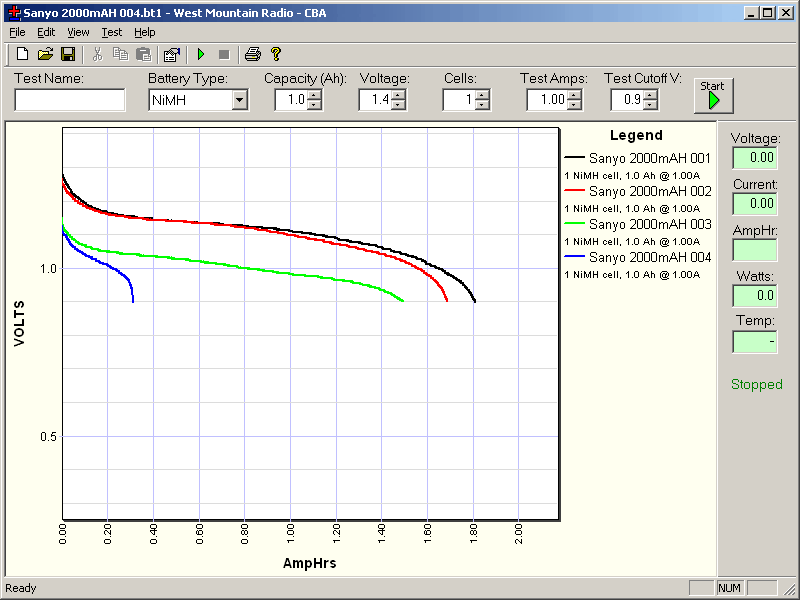The image size is (800, 600).
Task: Click the Test Name input field
Action: pos(70,100)
